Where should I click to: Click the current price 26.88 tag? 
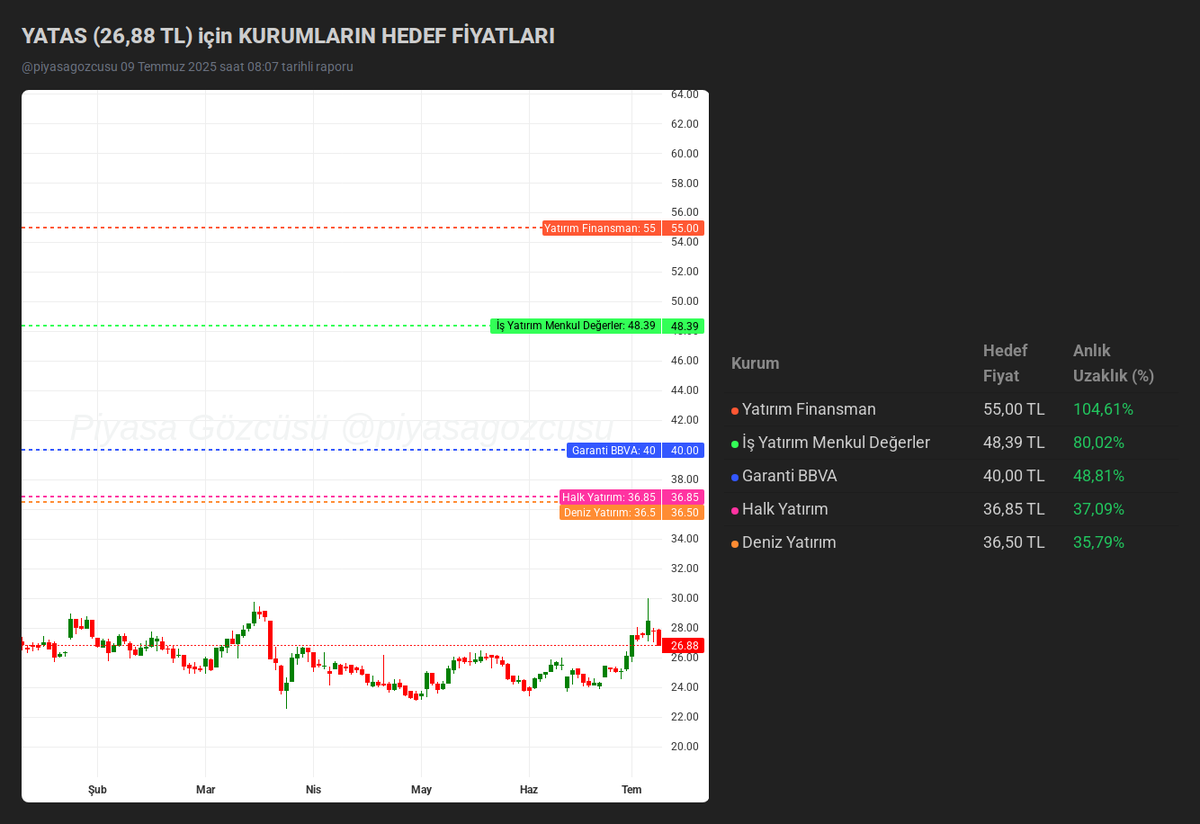pos(684,646)
